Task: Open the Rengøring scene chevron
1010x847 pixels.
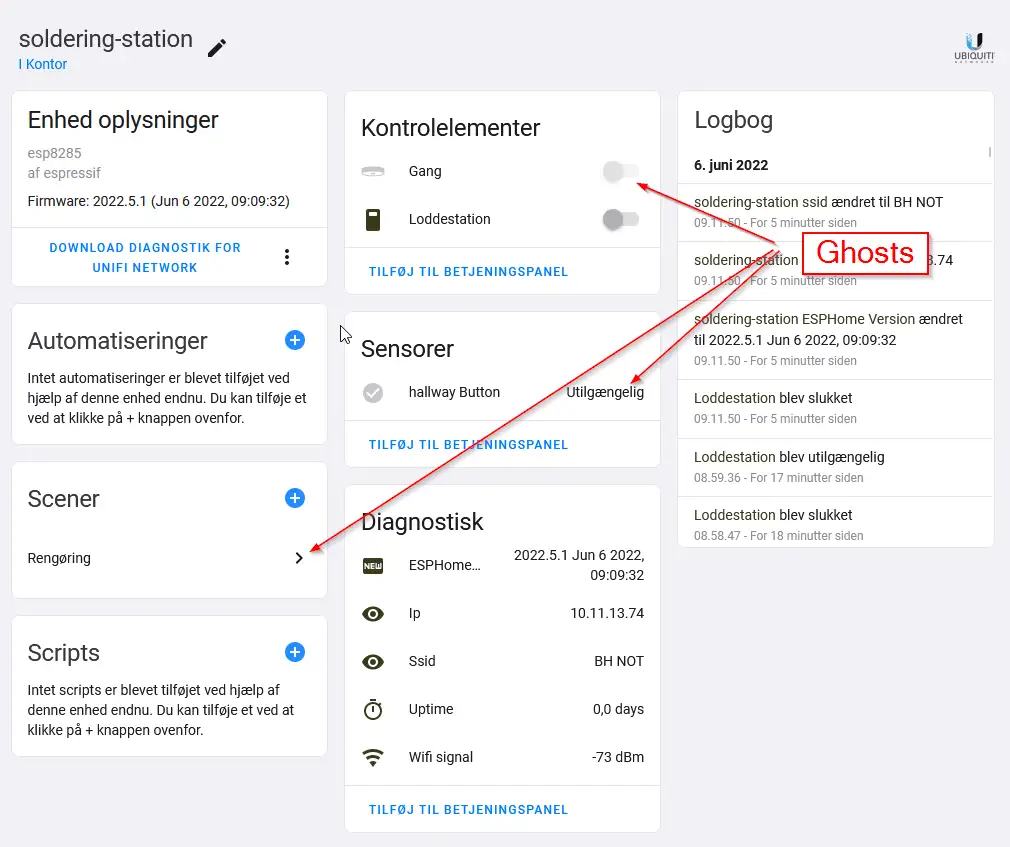Action: tap(299, 558)
